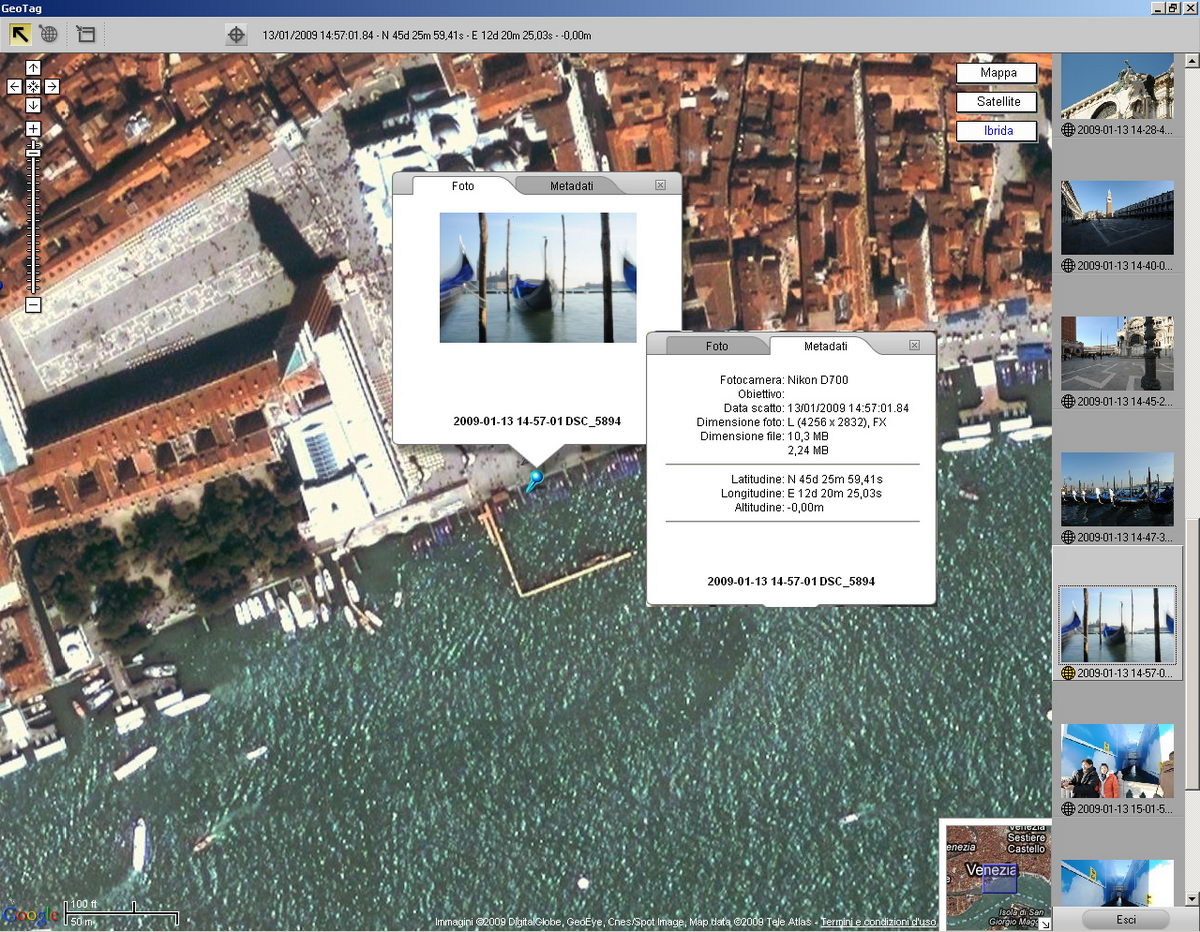The height and width of the screenshot is (932, 1200).
Task: Click Dimensione file value 10,3 MB
Action: [x=808, y=436]
